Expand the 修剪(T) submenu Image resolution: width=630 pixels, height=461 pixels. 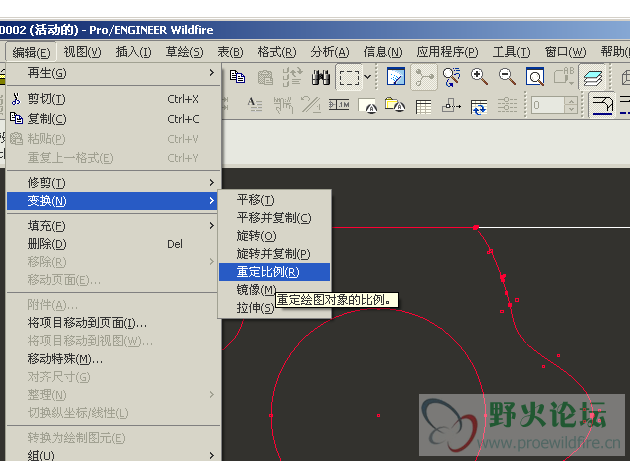[x=113, y=183]
